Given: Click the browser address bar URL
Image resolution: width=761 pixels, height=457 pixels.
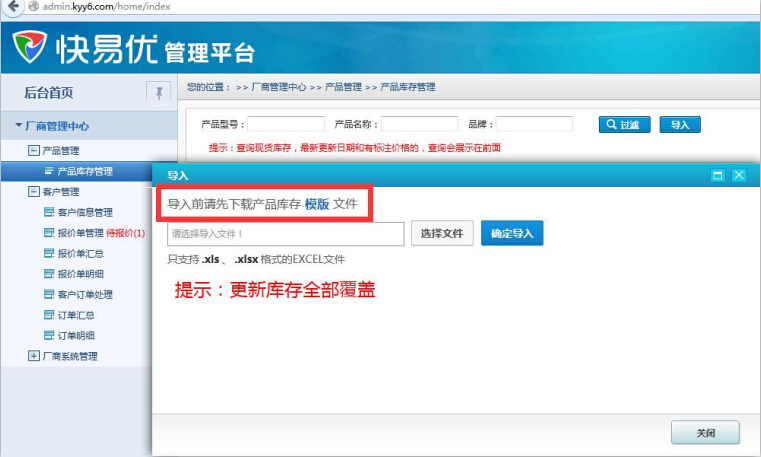Looking at the screenshot, I should coord(106,6).
